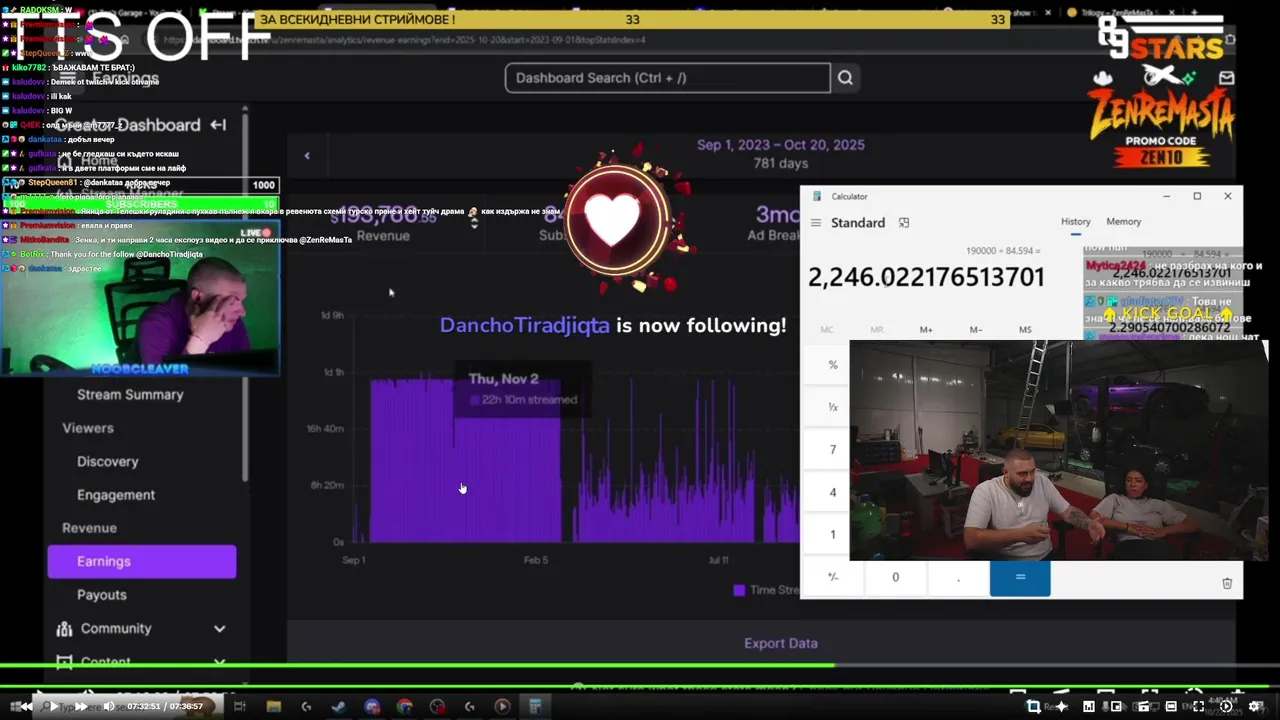
Task: Open video player settings gear
Action: click(1255, 706)
